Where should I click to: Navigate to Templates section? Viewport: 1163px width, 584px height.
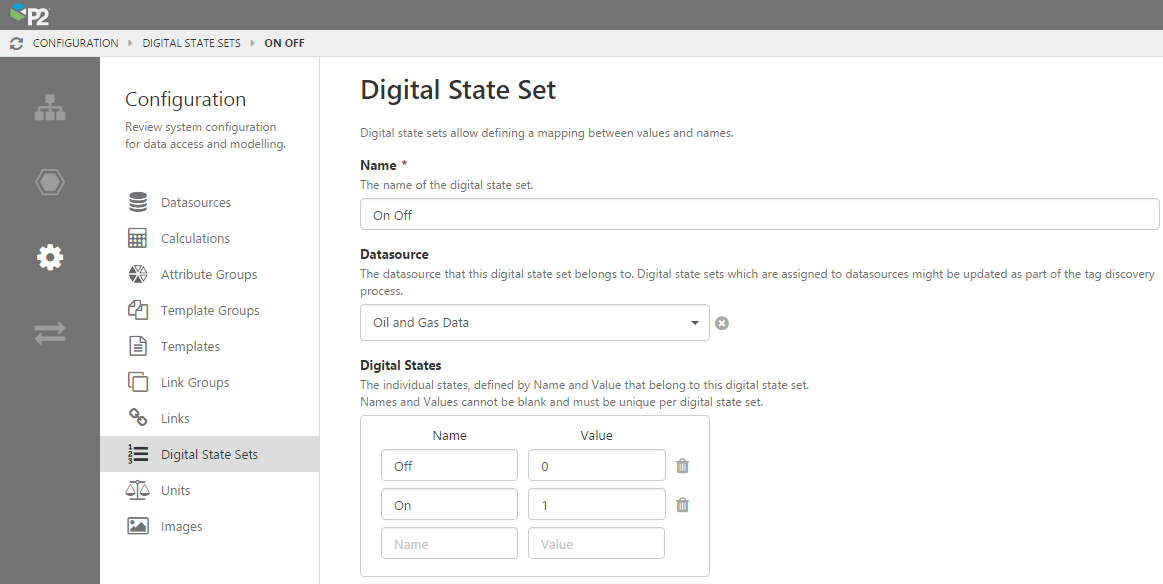tap(190, 347)
